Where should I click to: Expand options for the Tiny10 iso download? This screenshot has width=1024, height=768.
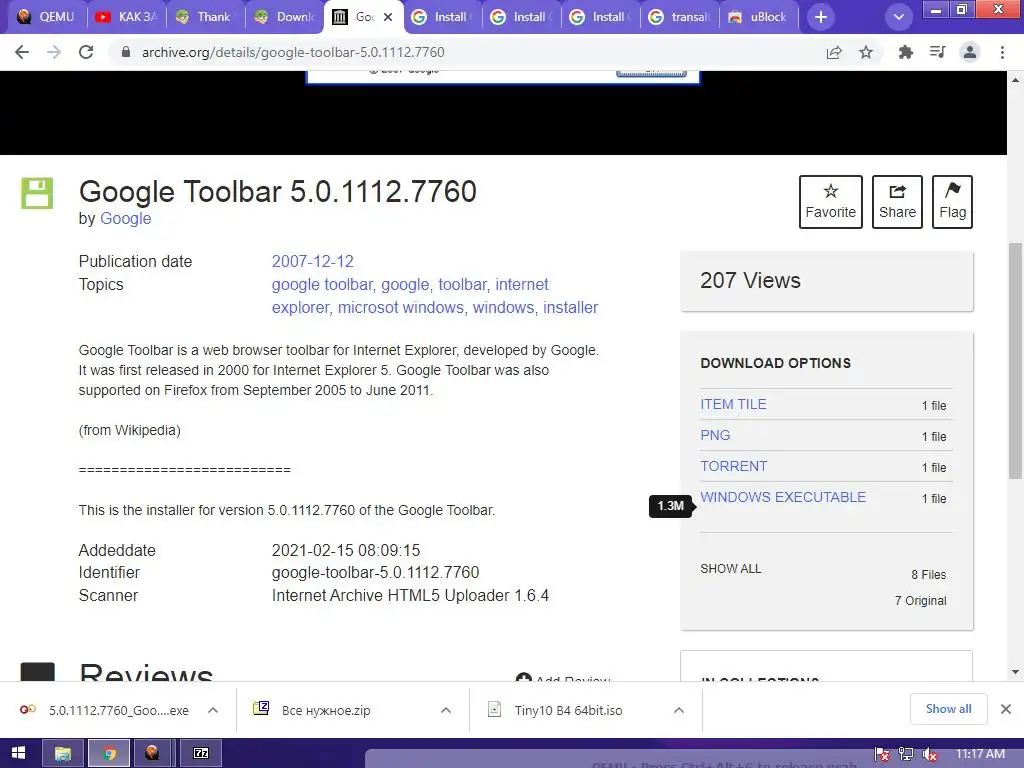click(x=679, y=710)
